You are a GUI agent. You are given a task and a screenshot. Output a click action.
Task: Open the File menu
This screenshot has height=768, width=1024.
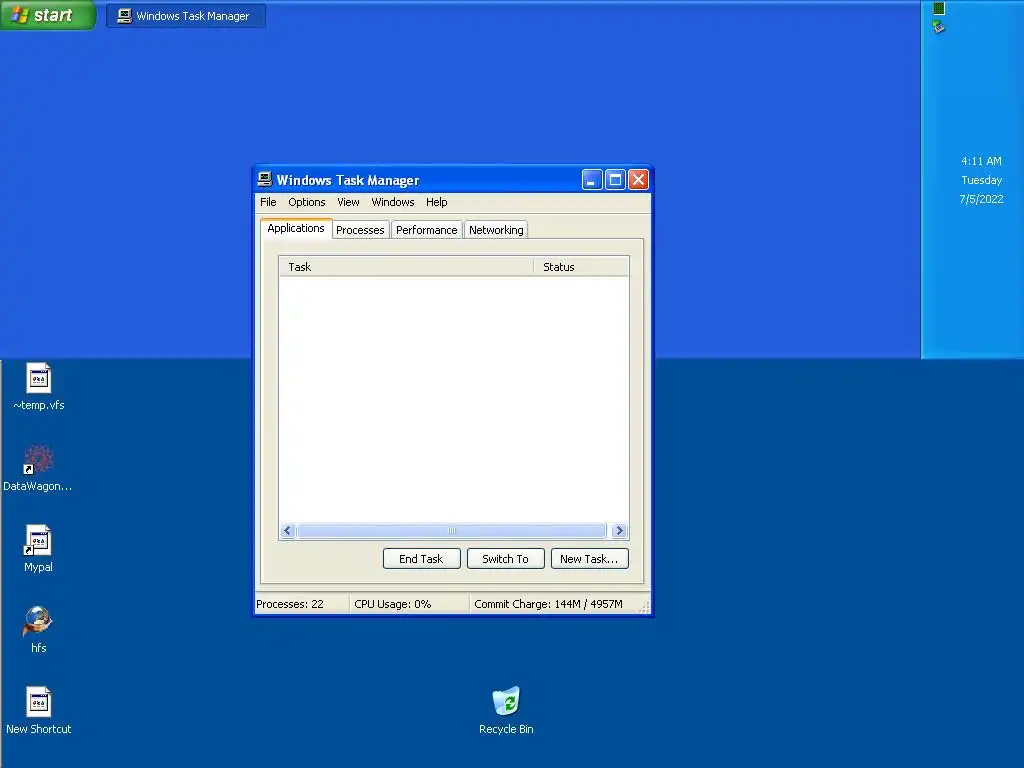[x=268, y=202]
